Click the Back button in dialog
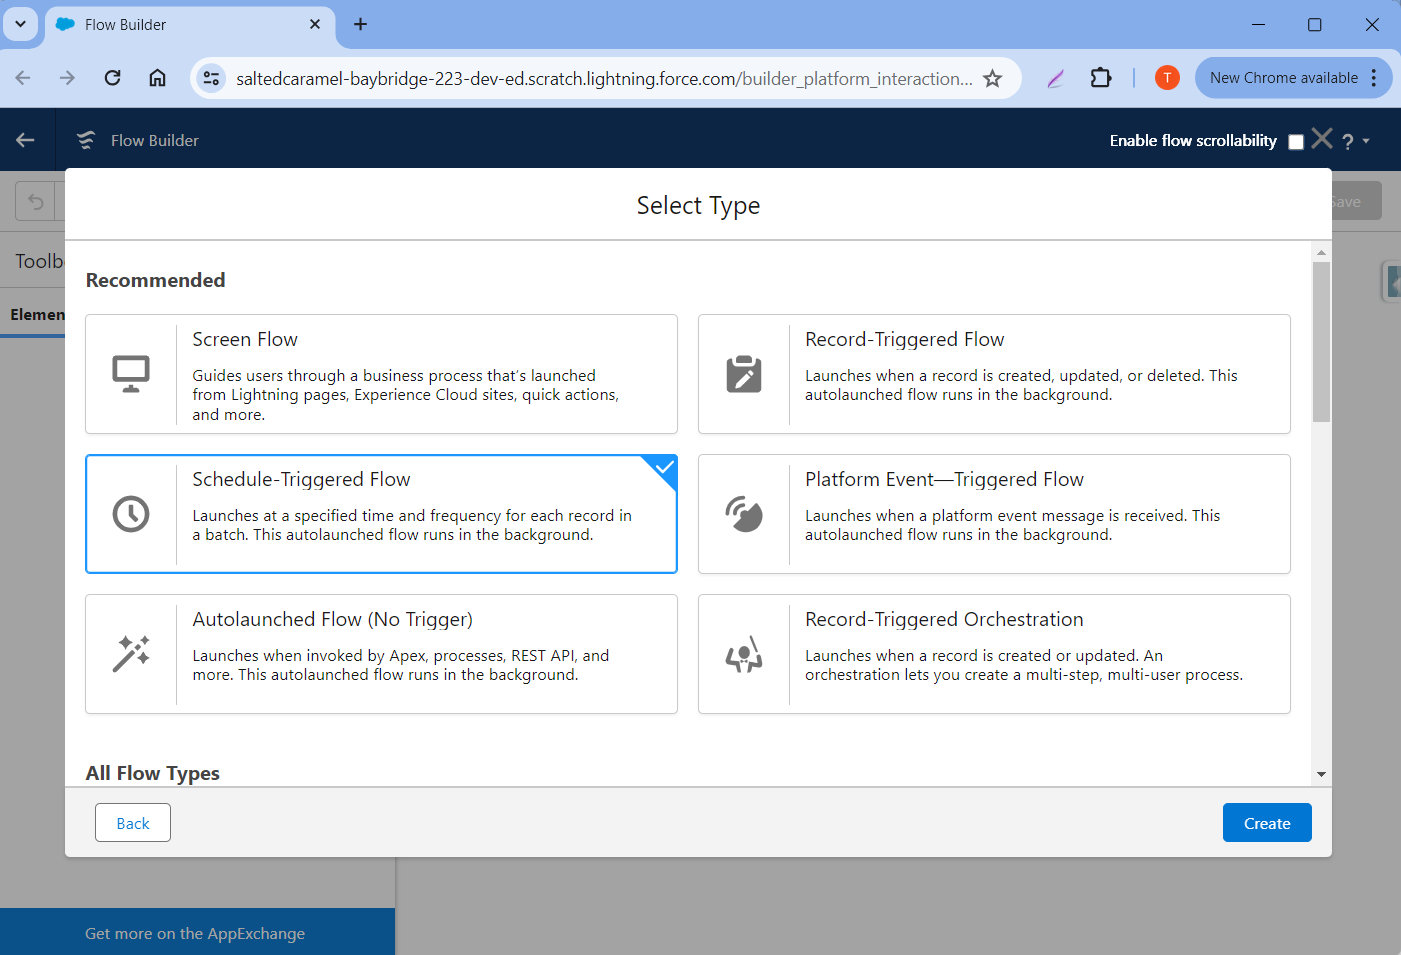Image resolution: width=1401 pixels, height=955 pixels. click(133, 823)
